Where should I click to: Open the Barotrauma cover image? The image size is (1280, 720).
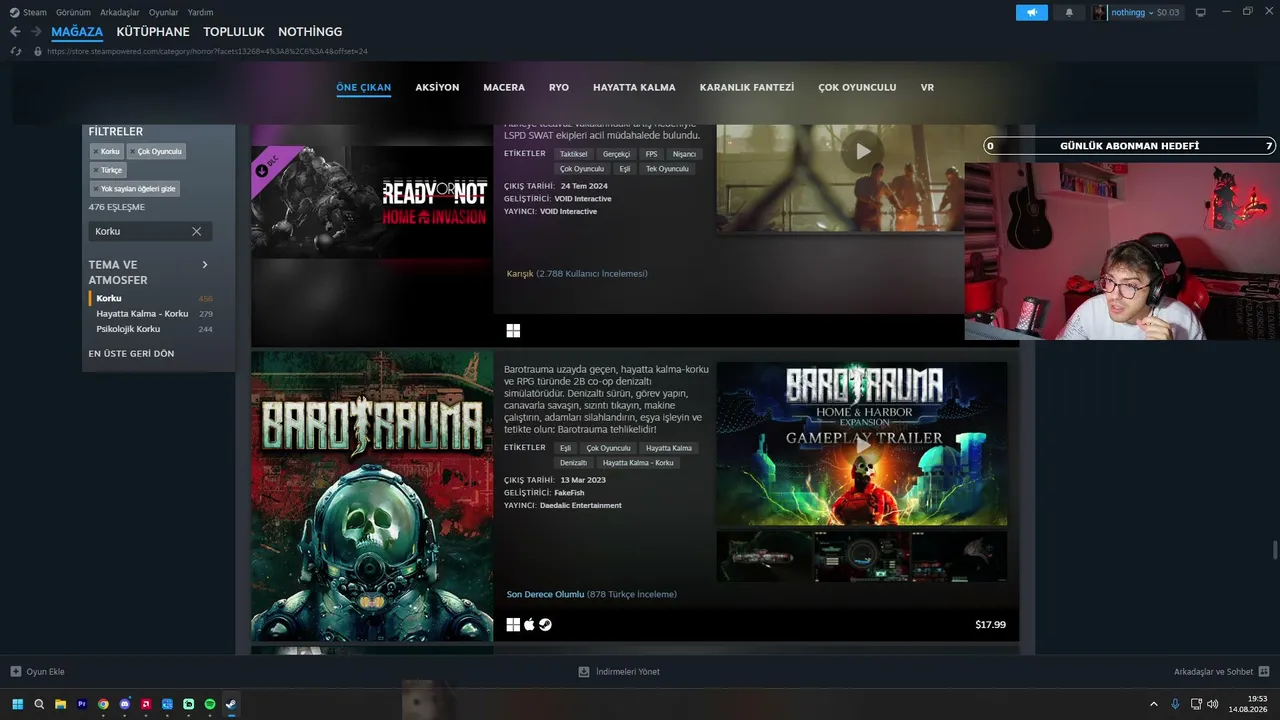[x=372, y=496]
